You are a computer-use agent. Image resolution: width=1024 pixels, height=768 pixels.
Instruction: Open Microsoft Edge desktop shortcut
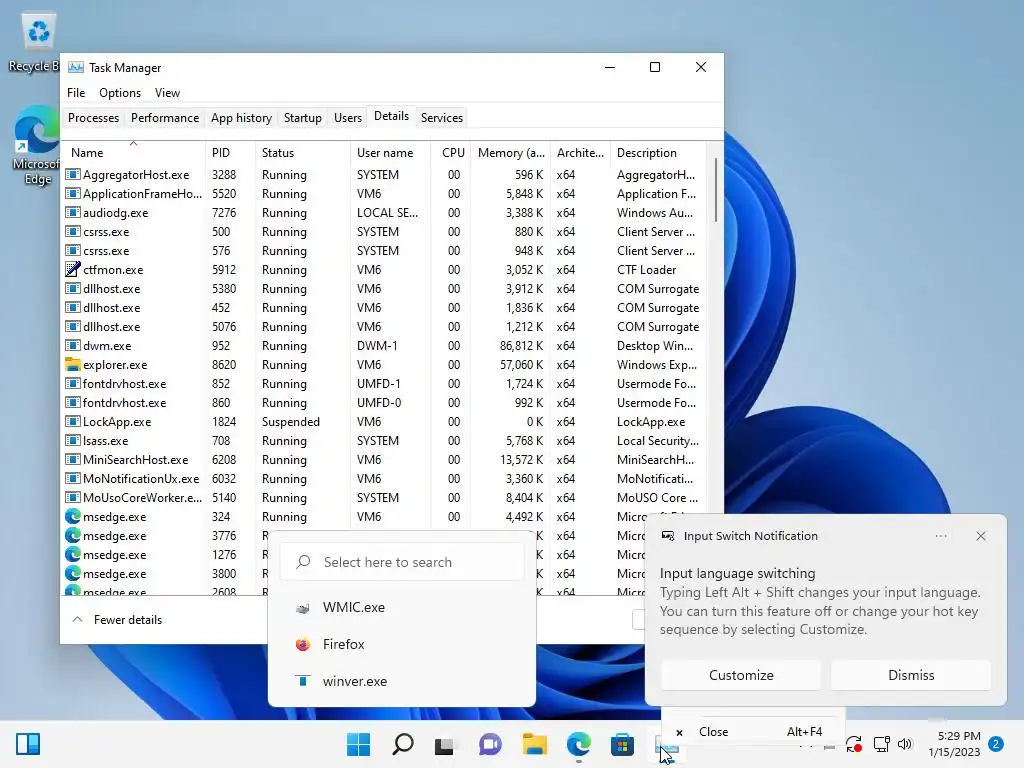tap(36, 146)
